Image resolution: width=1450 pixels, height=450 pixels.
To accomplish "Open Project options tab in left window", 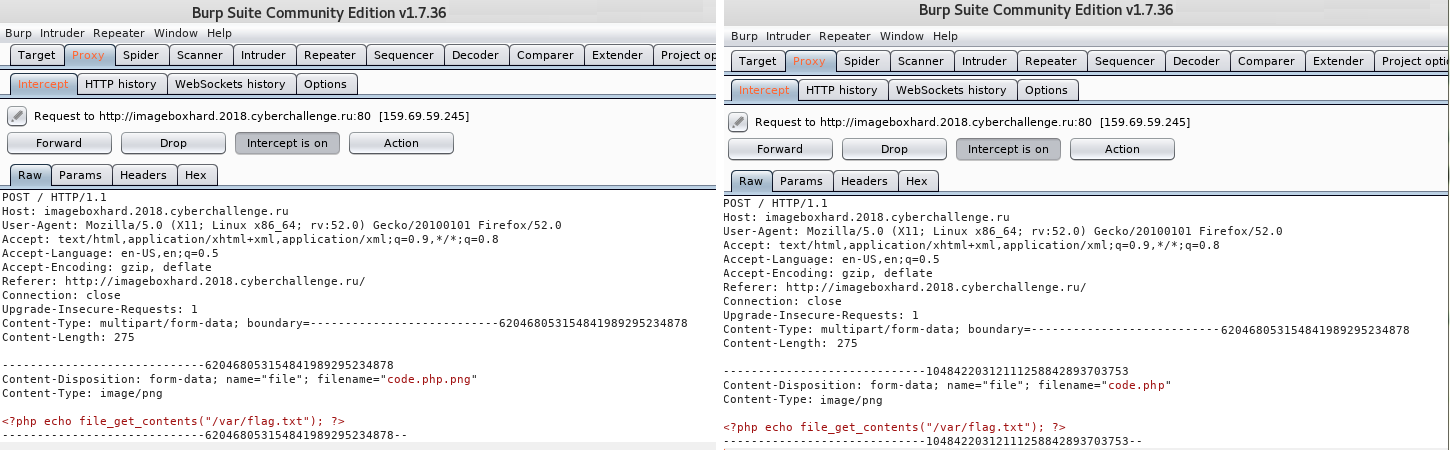I will [x=685, y=55].
